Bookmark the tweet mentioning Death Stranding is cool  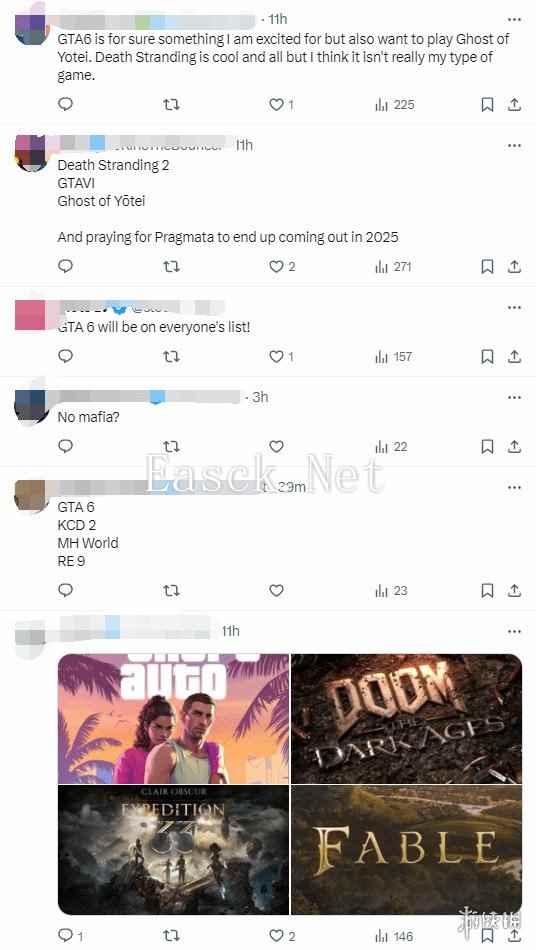(x=487, y=105)
